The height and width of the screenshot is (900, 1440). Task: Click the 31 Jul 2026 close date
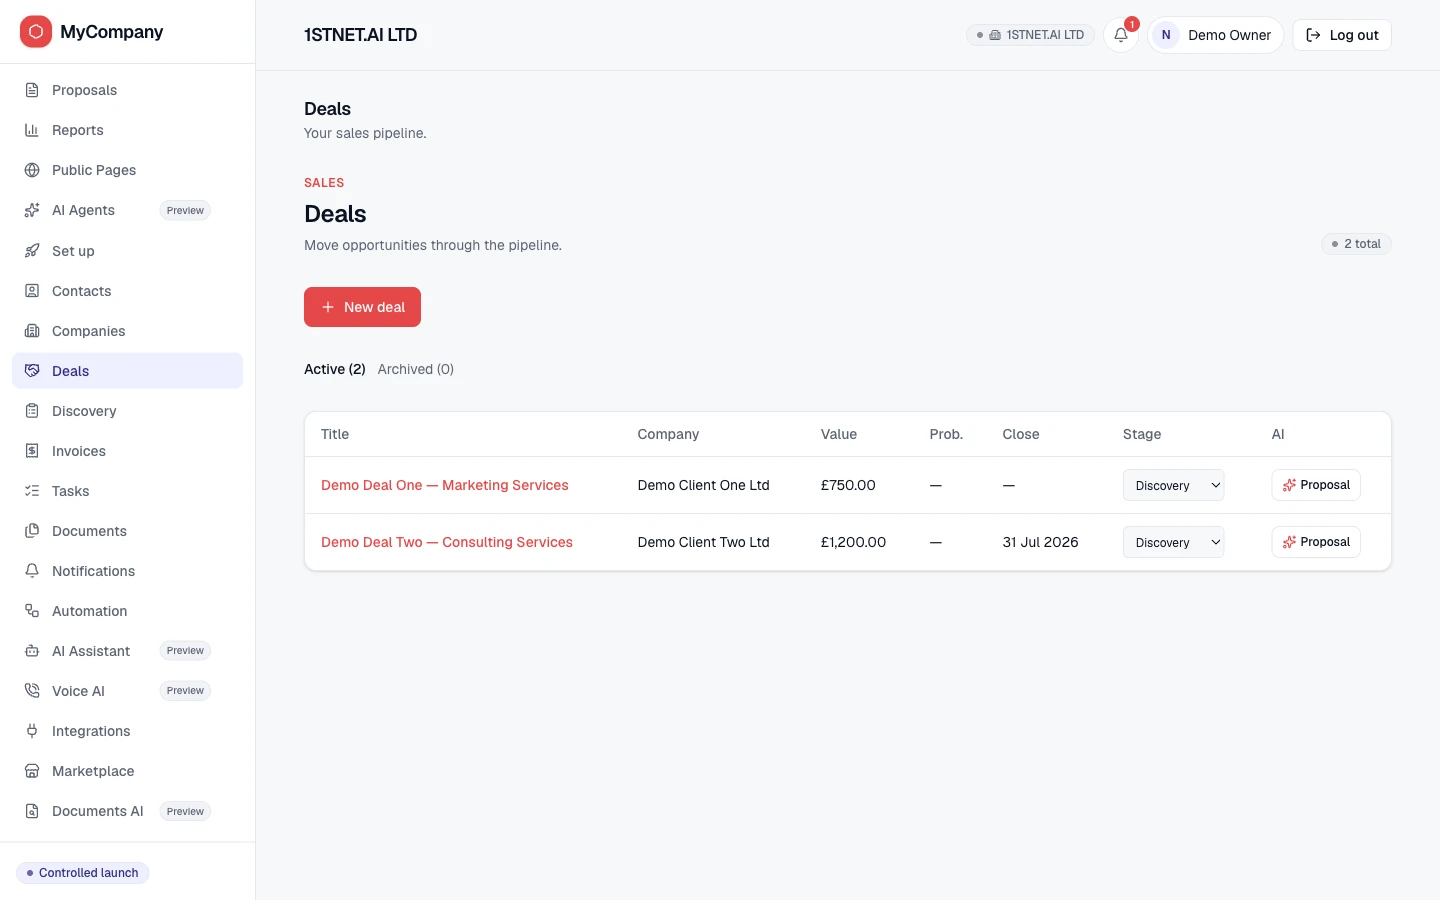pos(1041,542)
